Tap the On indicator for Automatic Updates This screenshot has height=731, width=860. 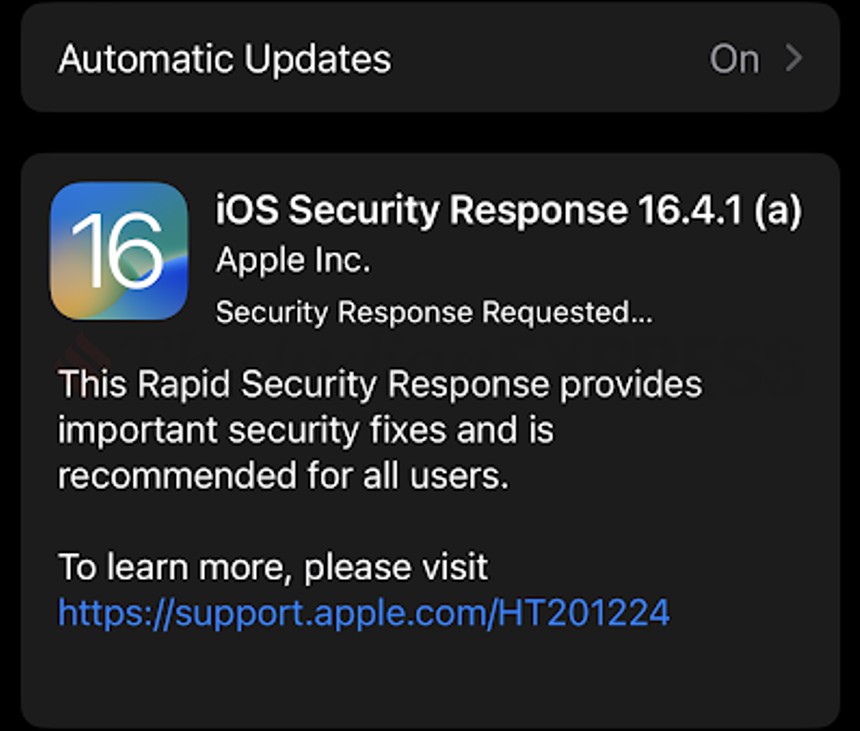coord(737,58)
